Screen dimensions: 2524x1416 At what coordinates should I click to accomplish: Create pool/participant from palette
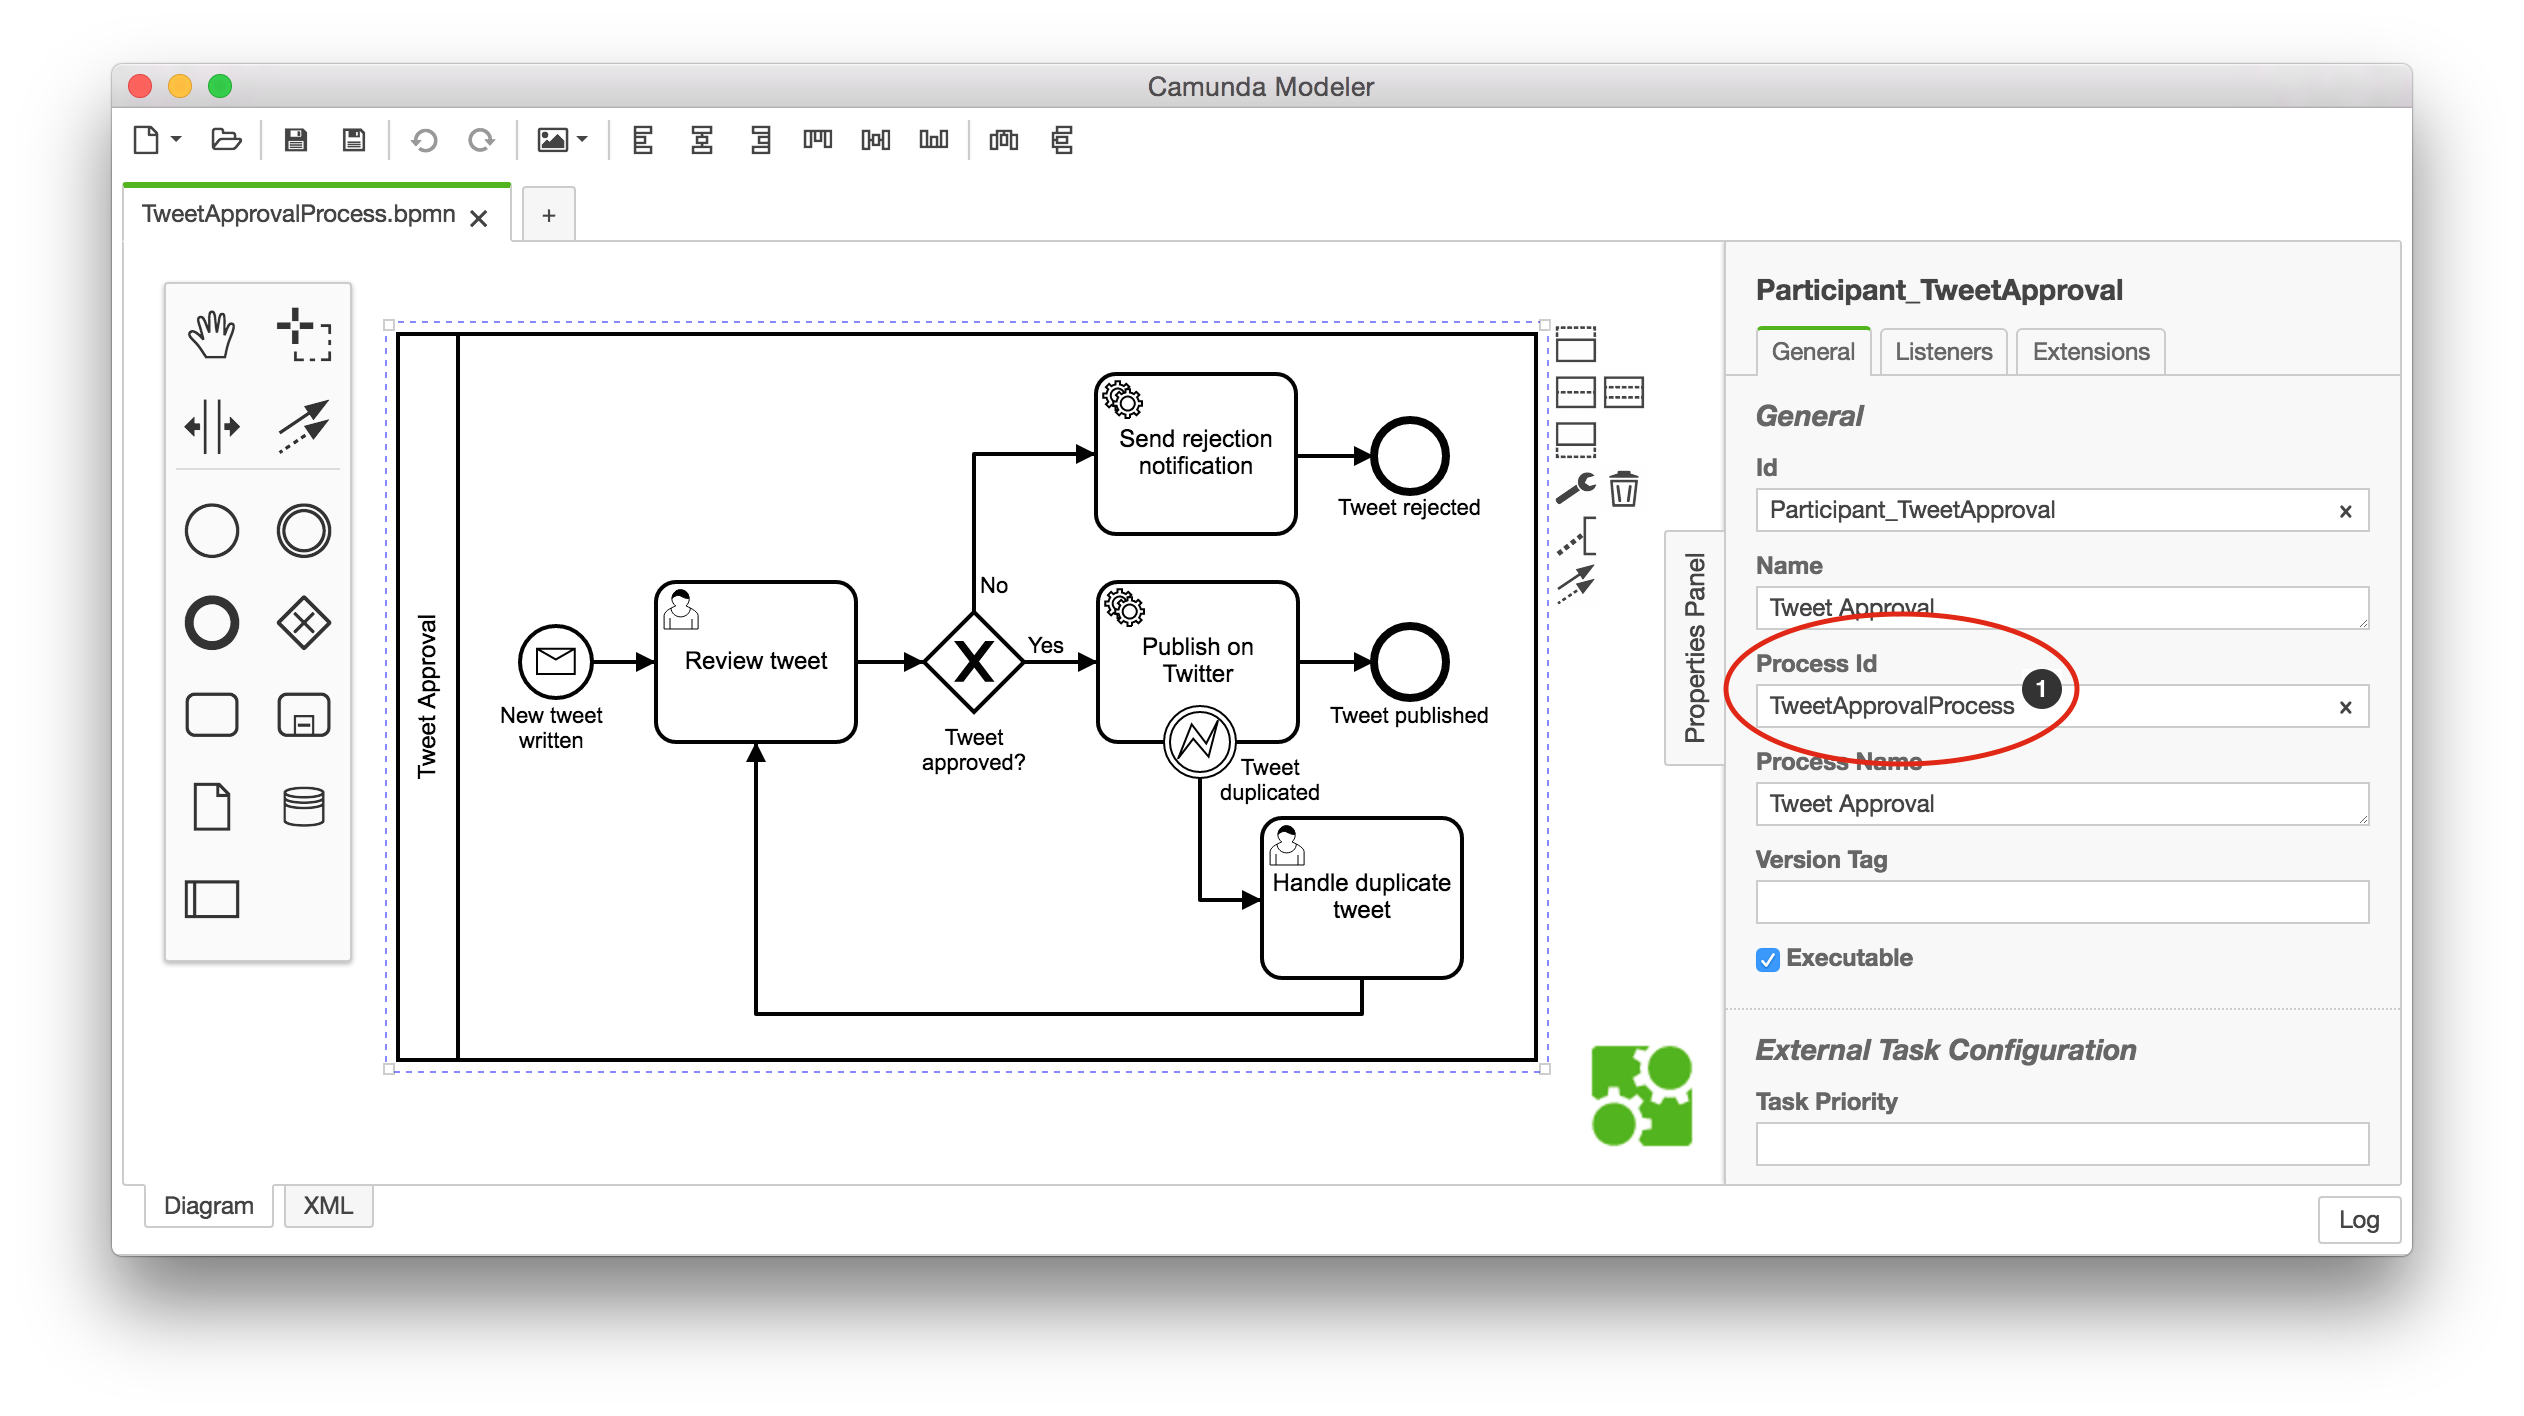[211, 899]
